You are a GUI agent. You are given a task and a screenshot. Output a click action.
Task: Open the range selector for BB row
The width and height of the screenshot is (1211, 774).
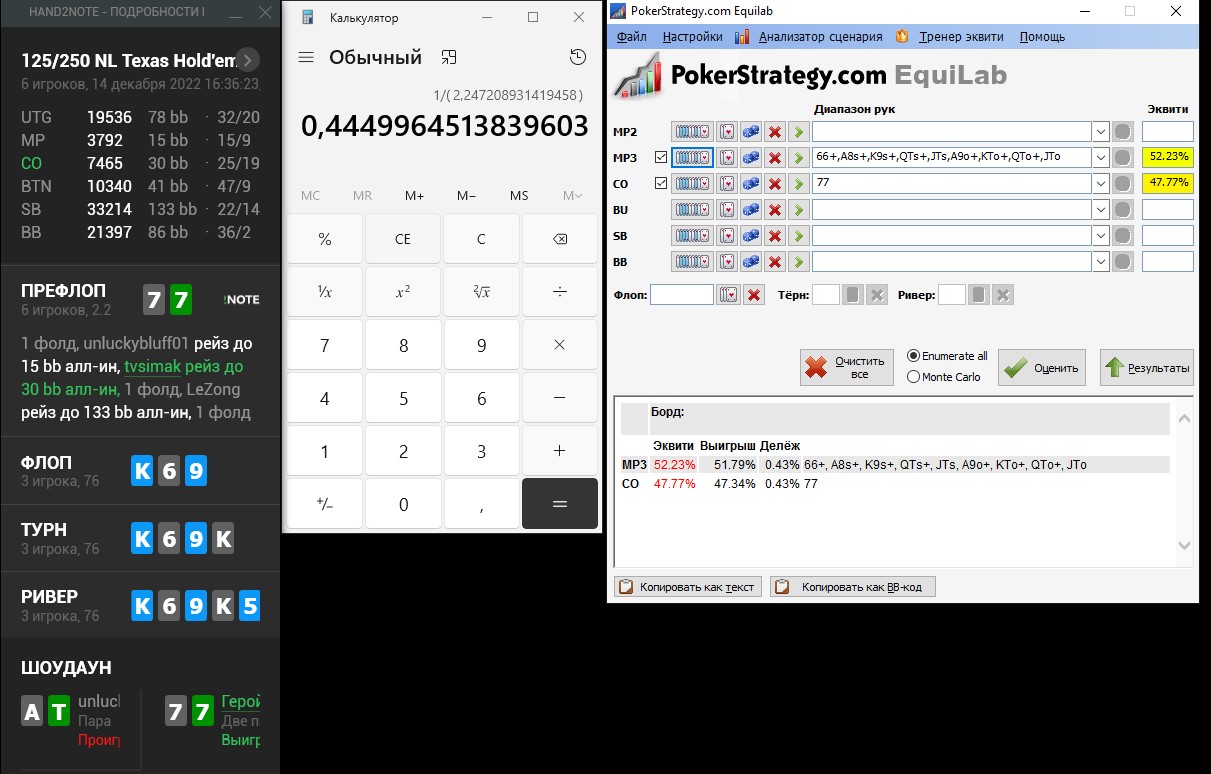(x=692, y=262)
